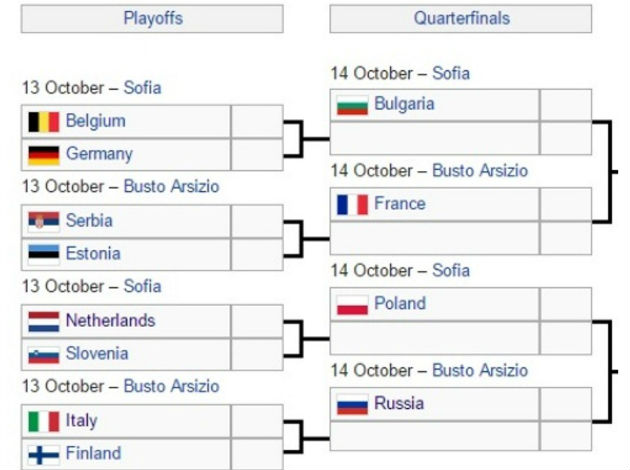Open Busto Arsizio link above Serbia match
This screenshot has height=470, width=630.
171,187
